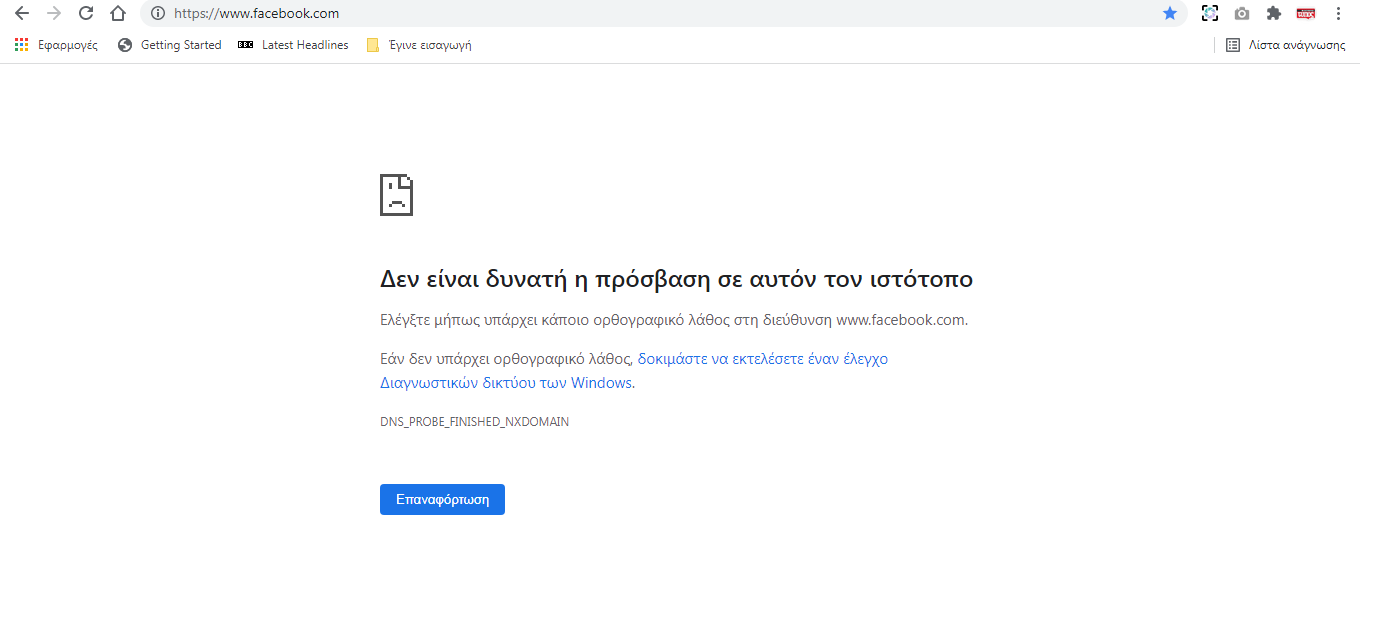
Task: Open Chrome three-dot menu
Action: click(1338, 14)
